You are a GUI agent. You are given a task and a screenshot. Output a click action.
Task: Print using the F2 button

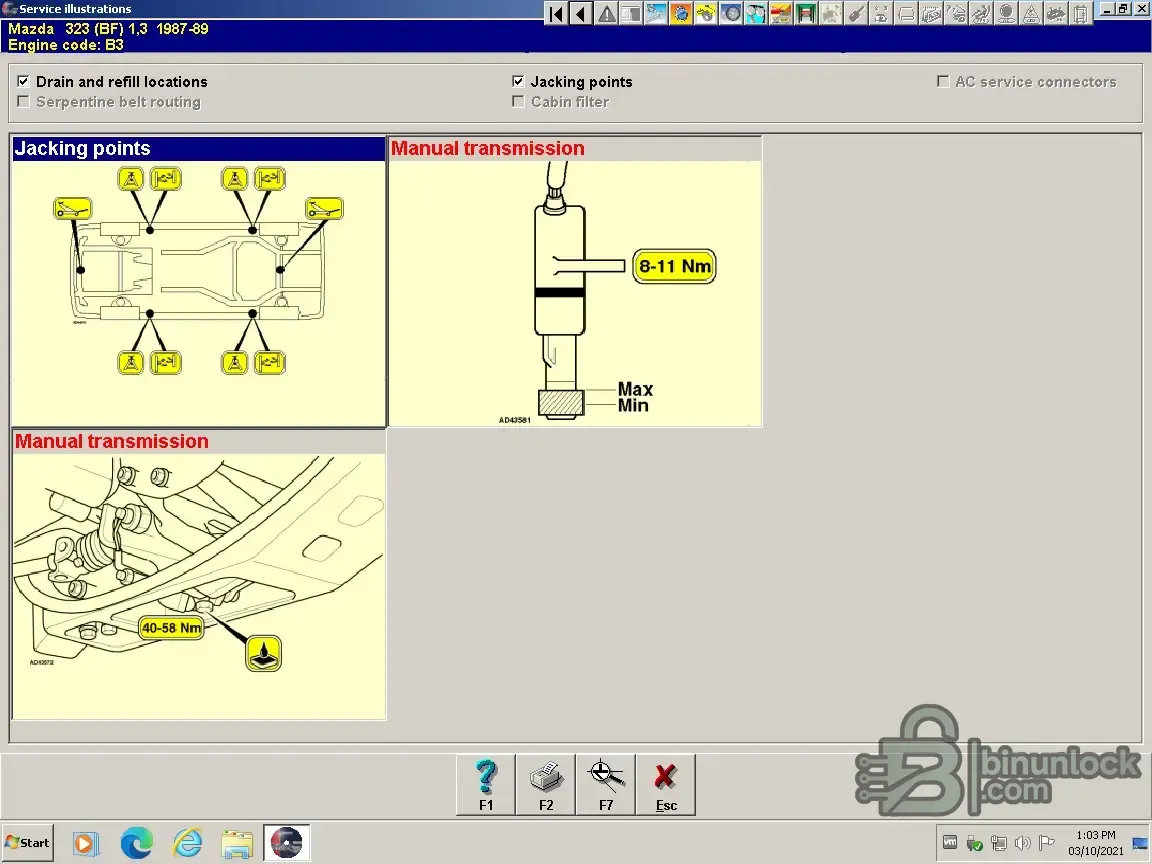tap(546, 785)
